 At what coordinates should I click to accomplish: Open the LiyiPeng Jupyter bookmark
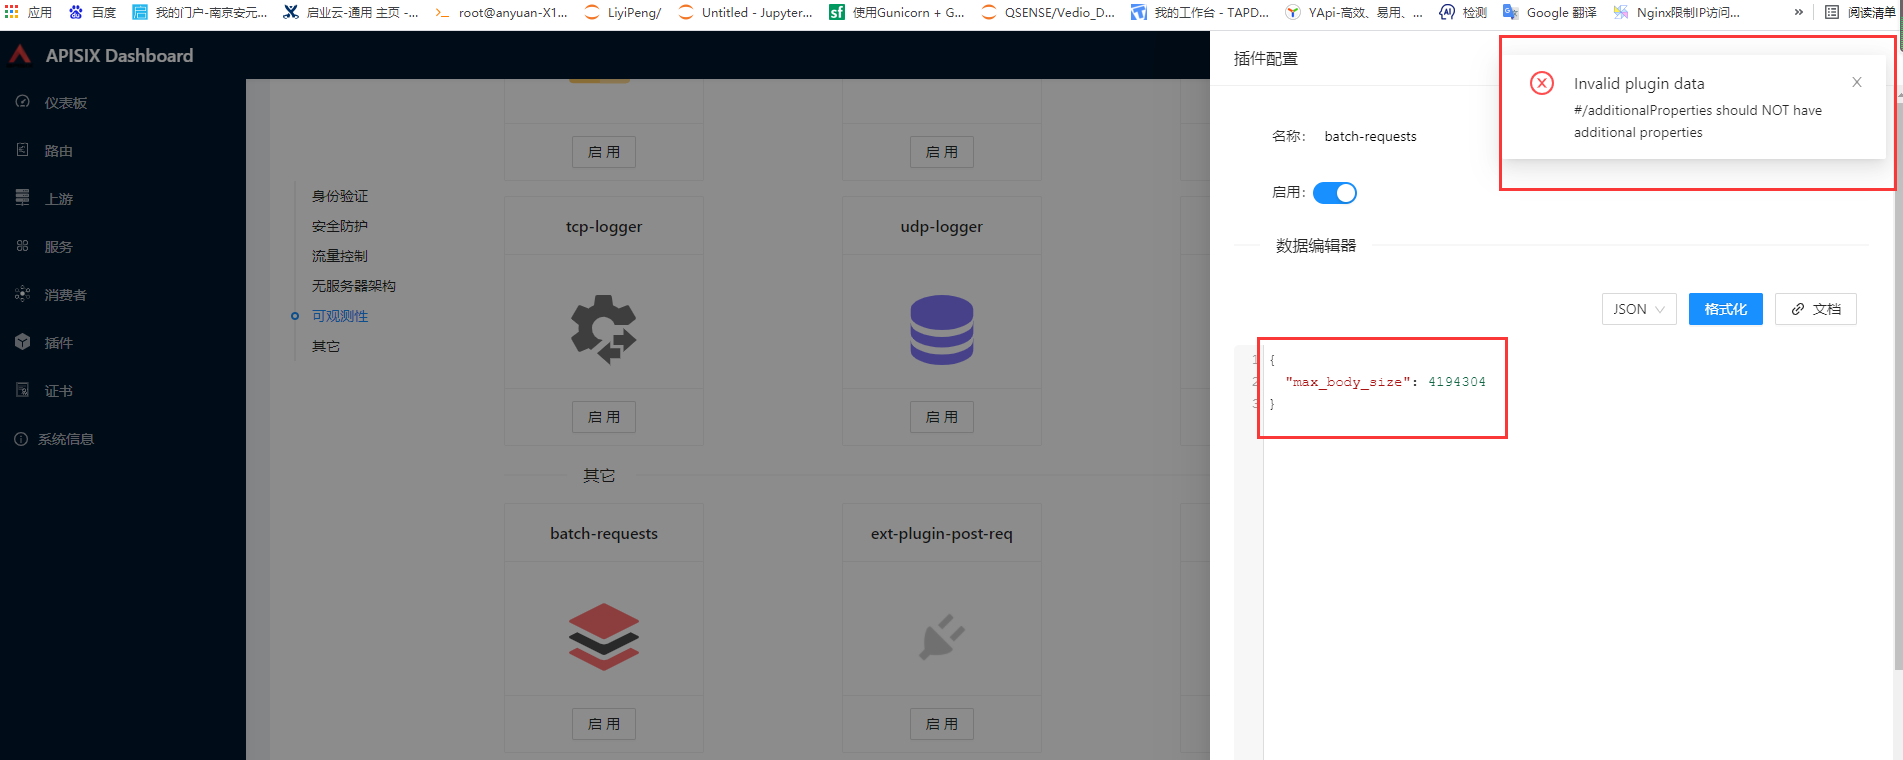coord(622,12)
